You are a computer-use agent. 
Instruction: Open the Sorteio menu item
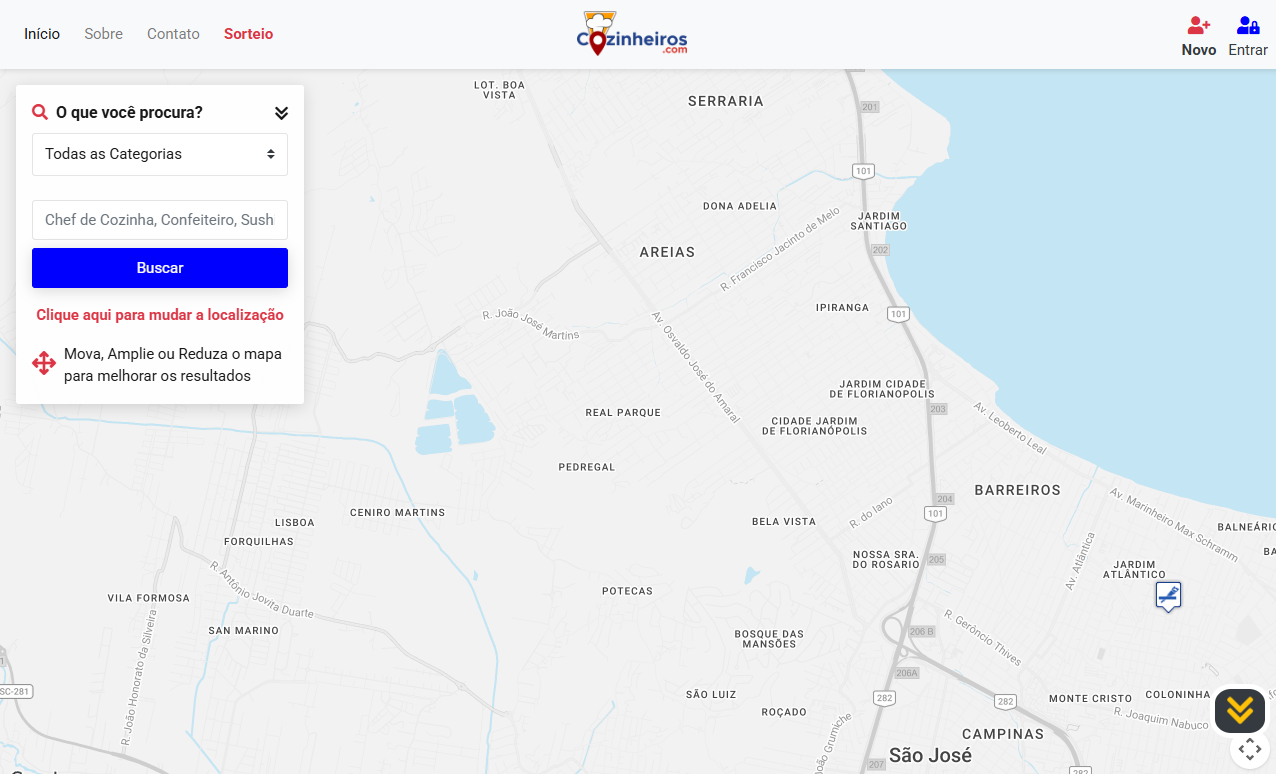[248, 34]
